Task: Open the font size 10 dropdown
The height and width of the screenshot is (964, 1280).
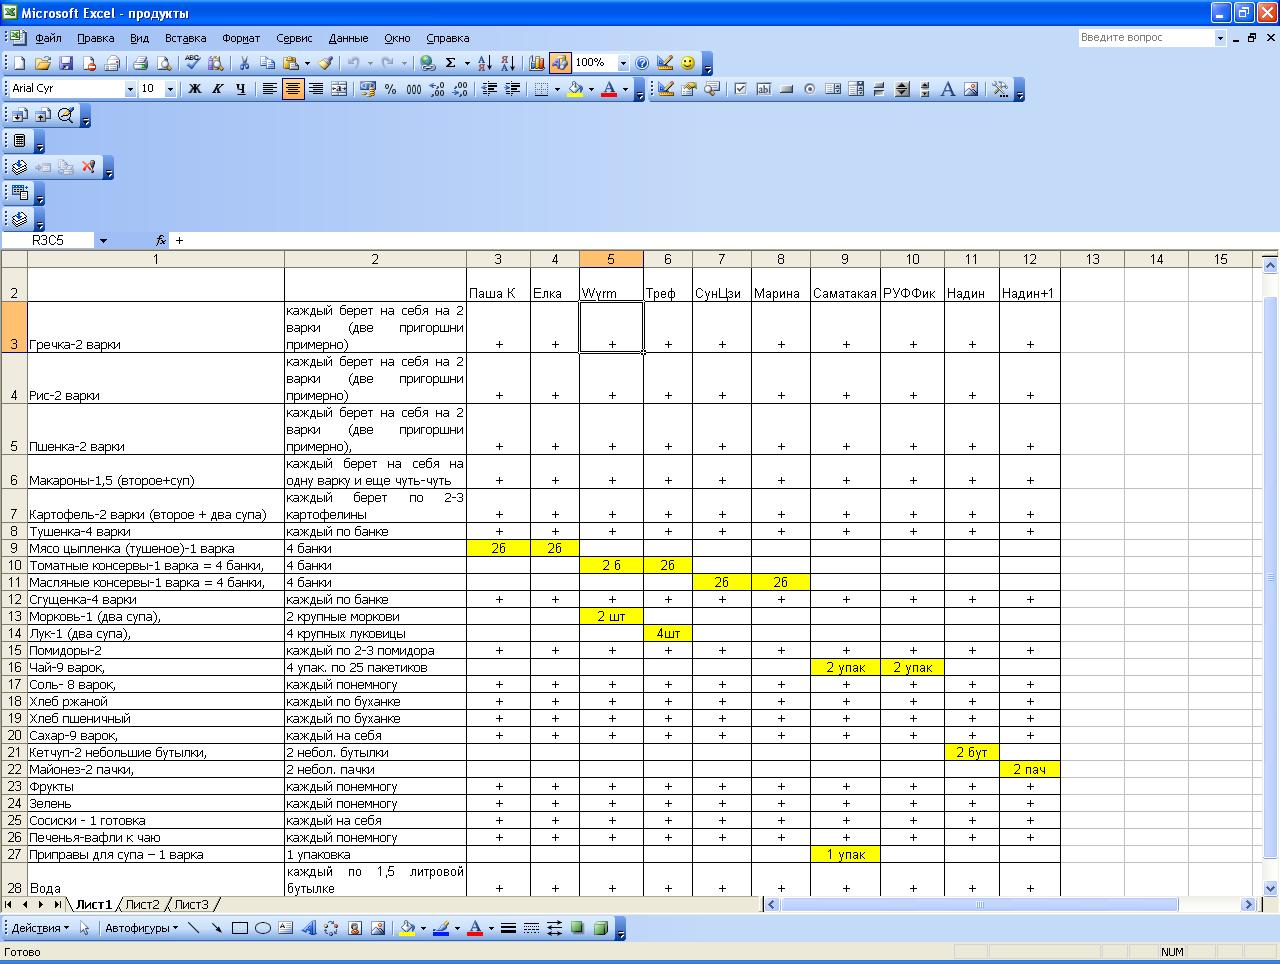Action: pos(170,89)
